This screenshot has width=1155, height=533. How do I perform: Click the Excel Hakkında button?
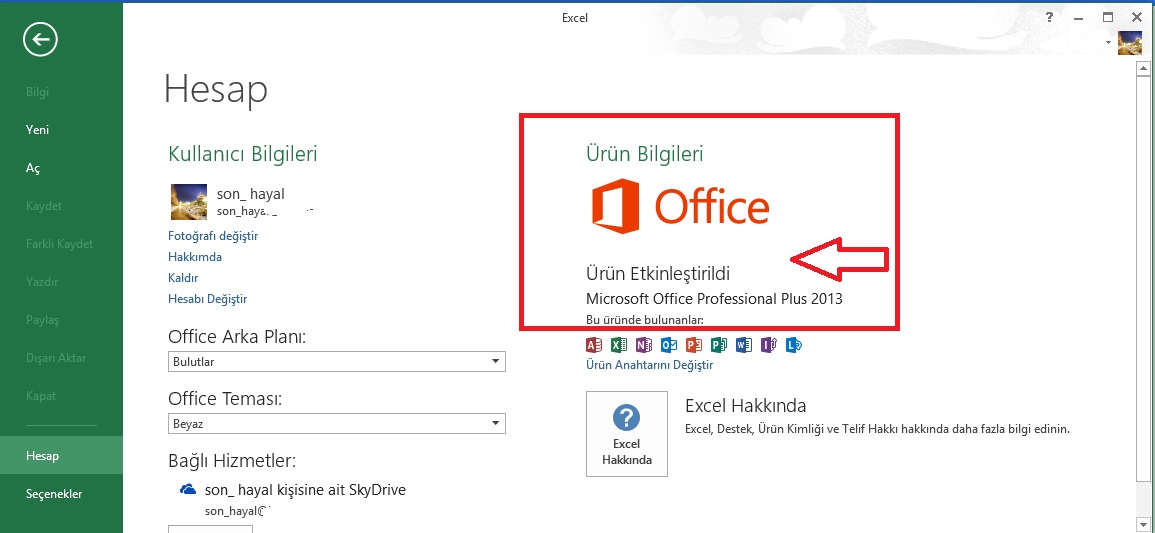tap(627, 434)
